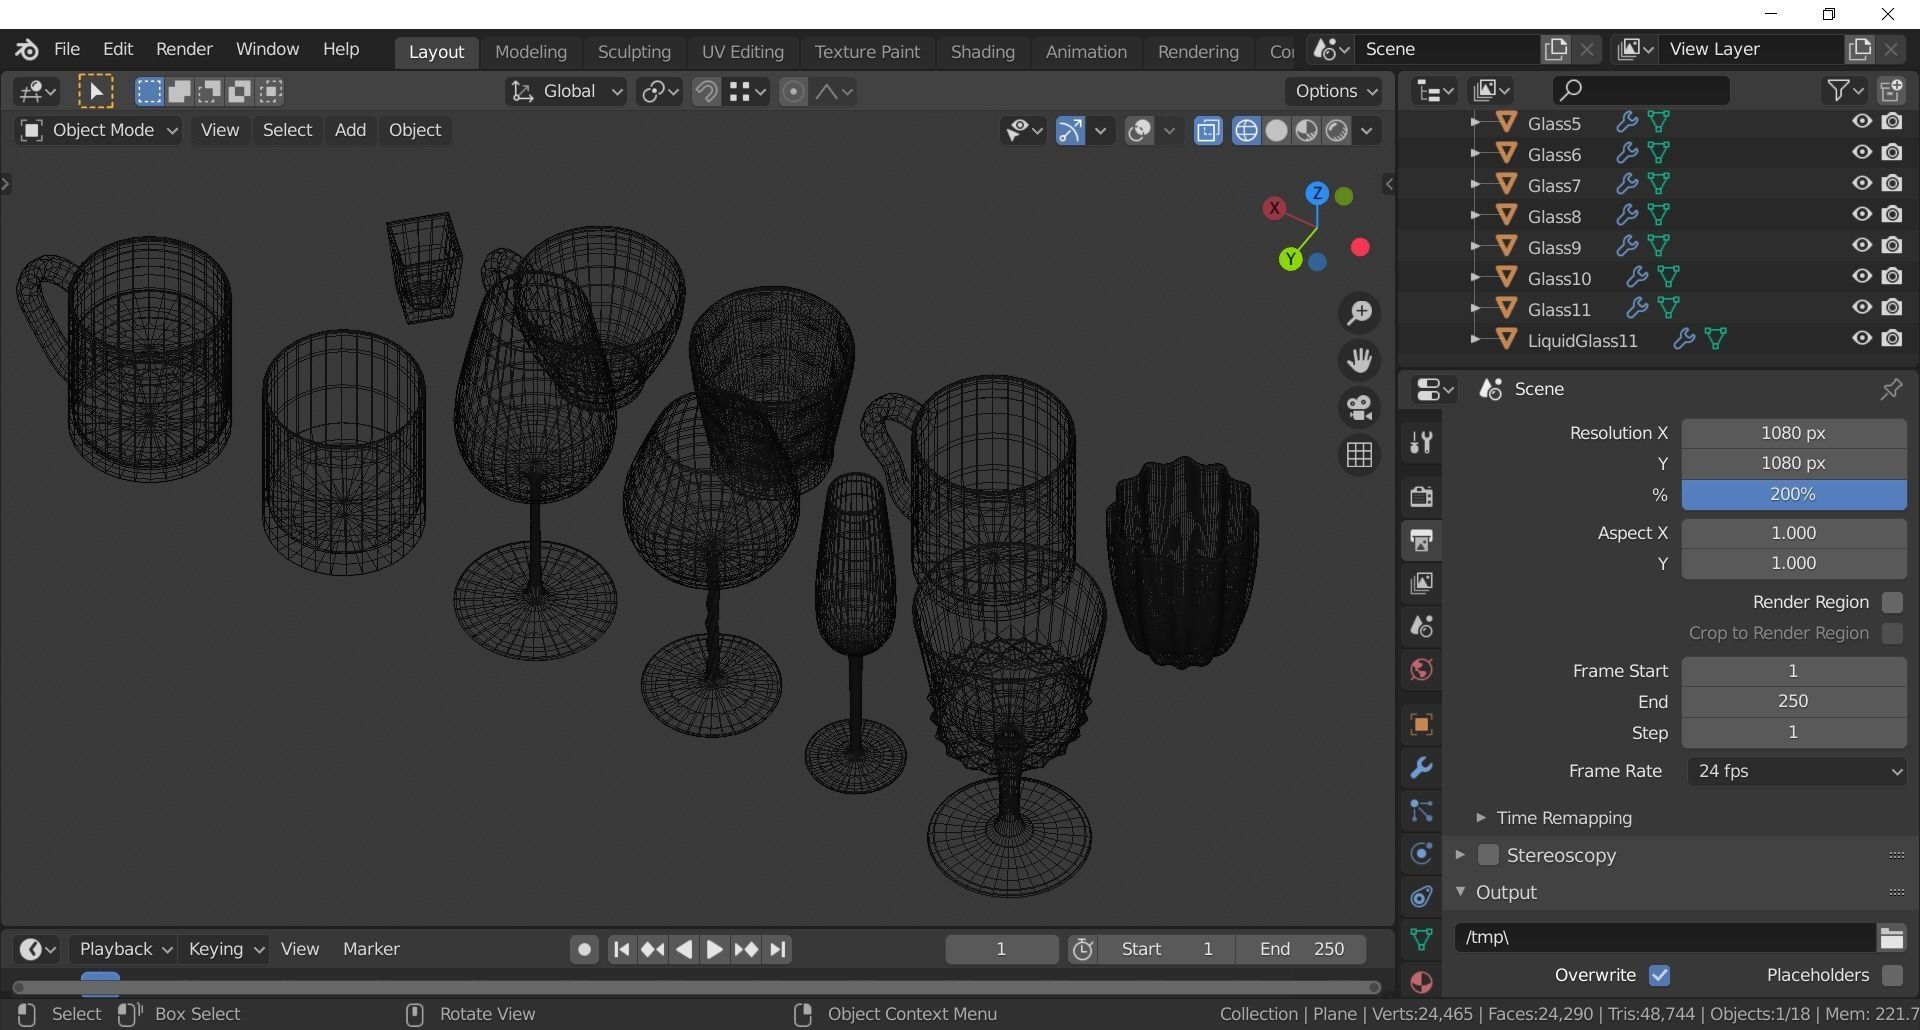
Task: Open Tool properties tab
Action: point(1421,442)
